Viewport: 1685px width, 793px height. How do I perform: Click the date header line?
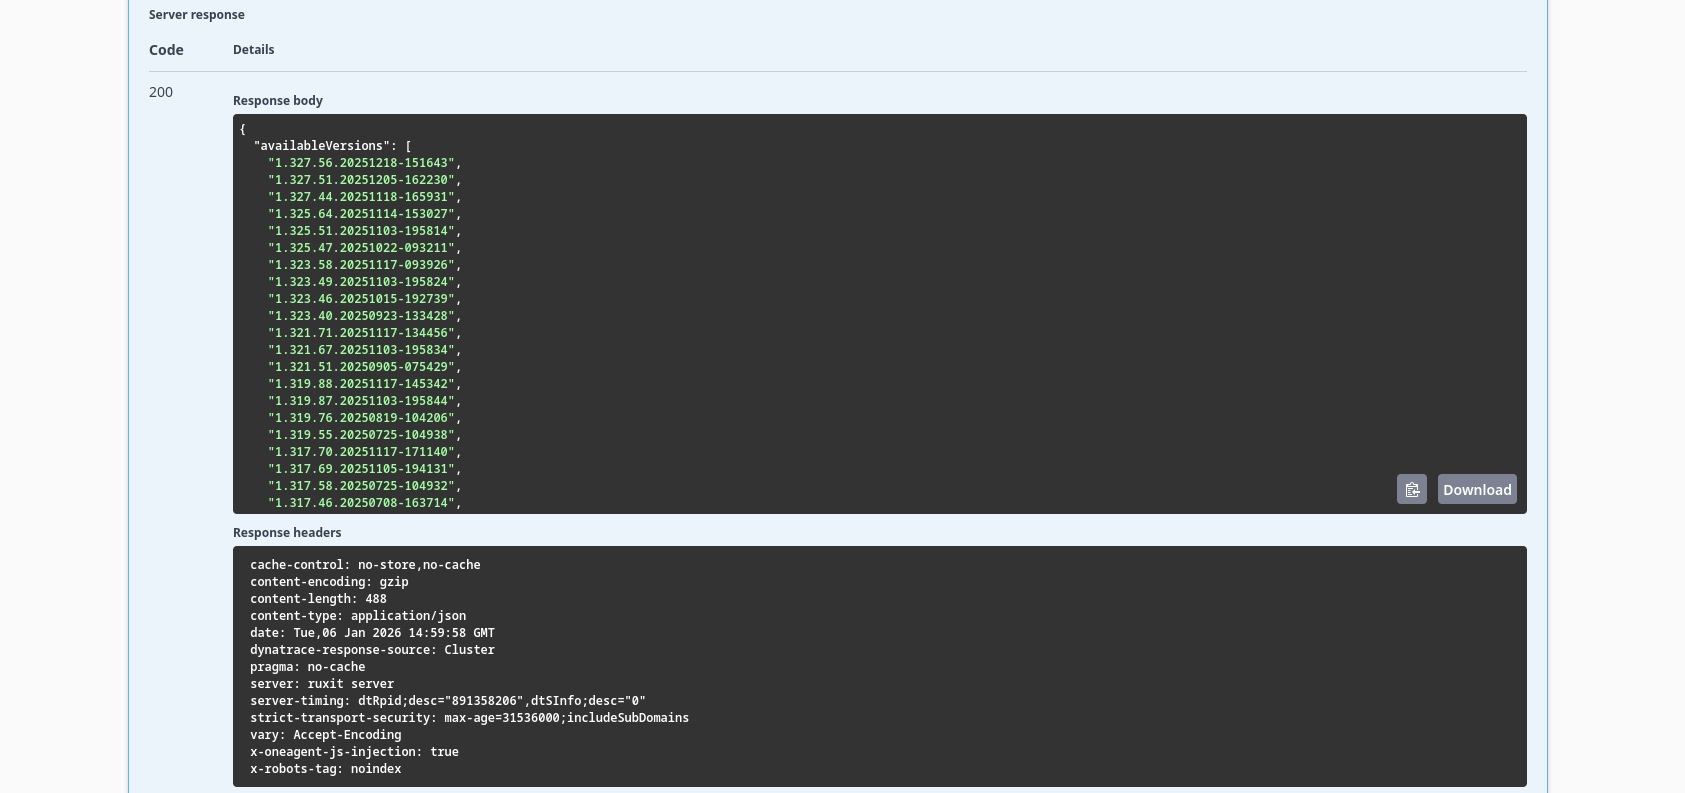click(x=372, y=633)
